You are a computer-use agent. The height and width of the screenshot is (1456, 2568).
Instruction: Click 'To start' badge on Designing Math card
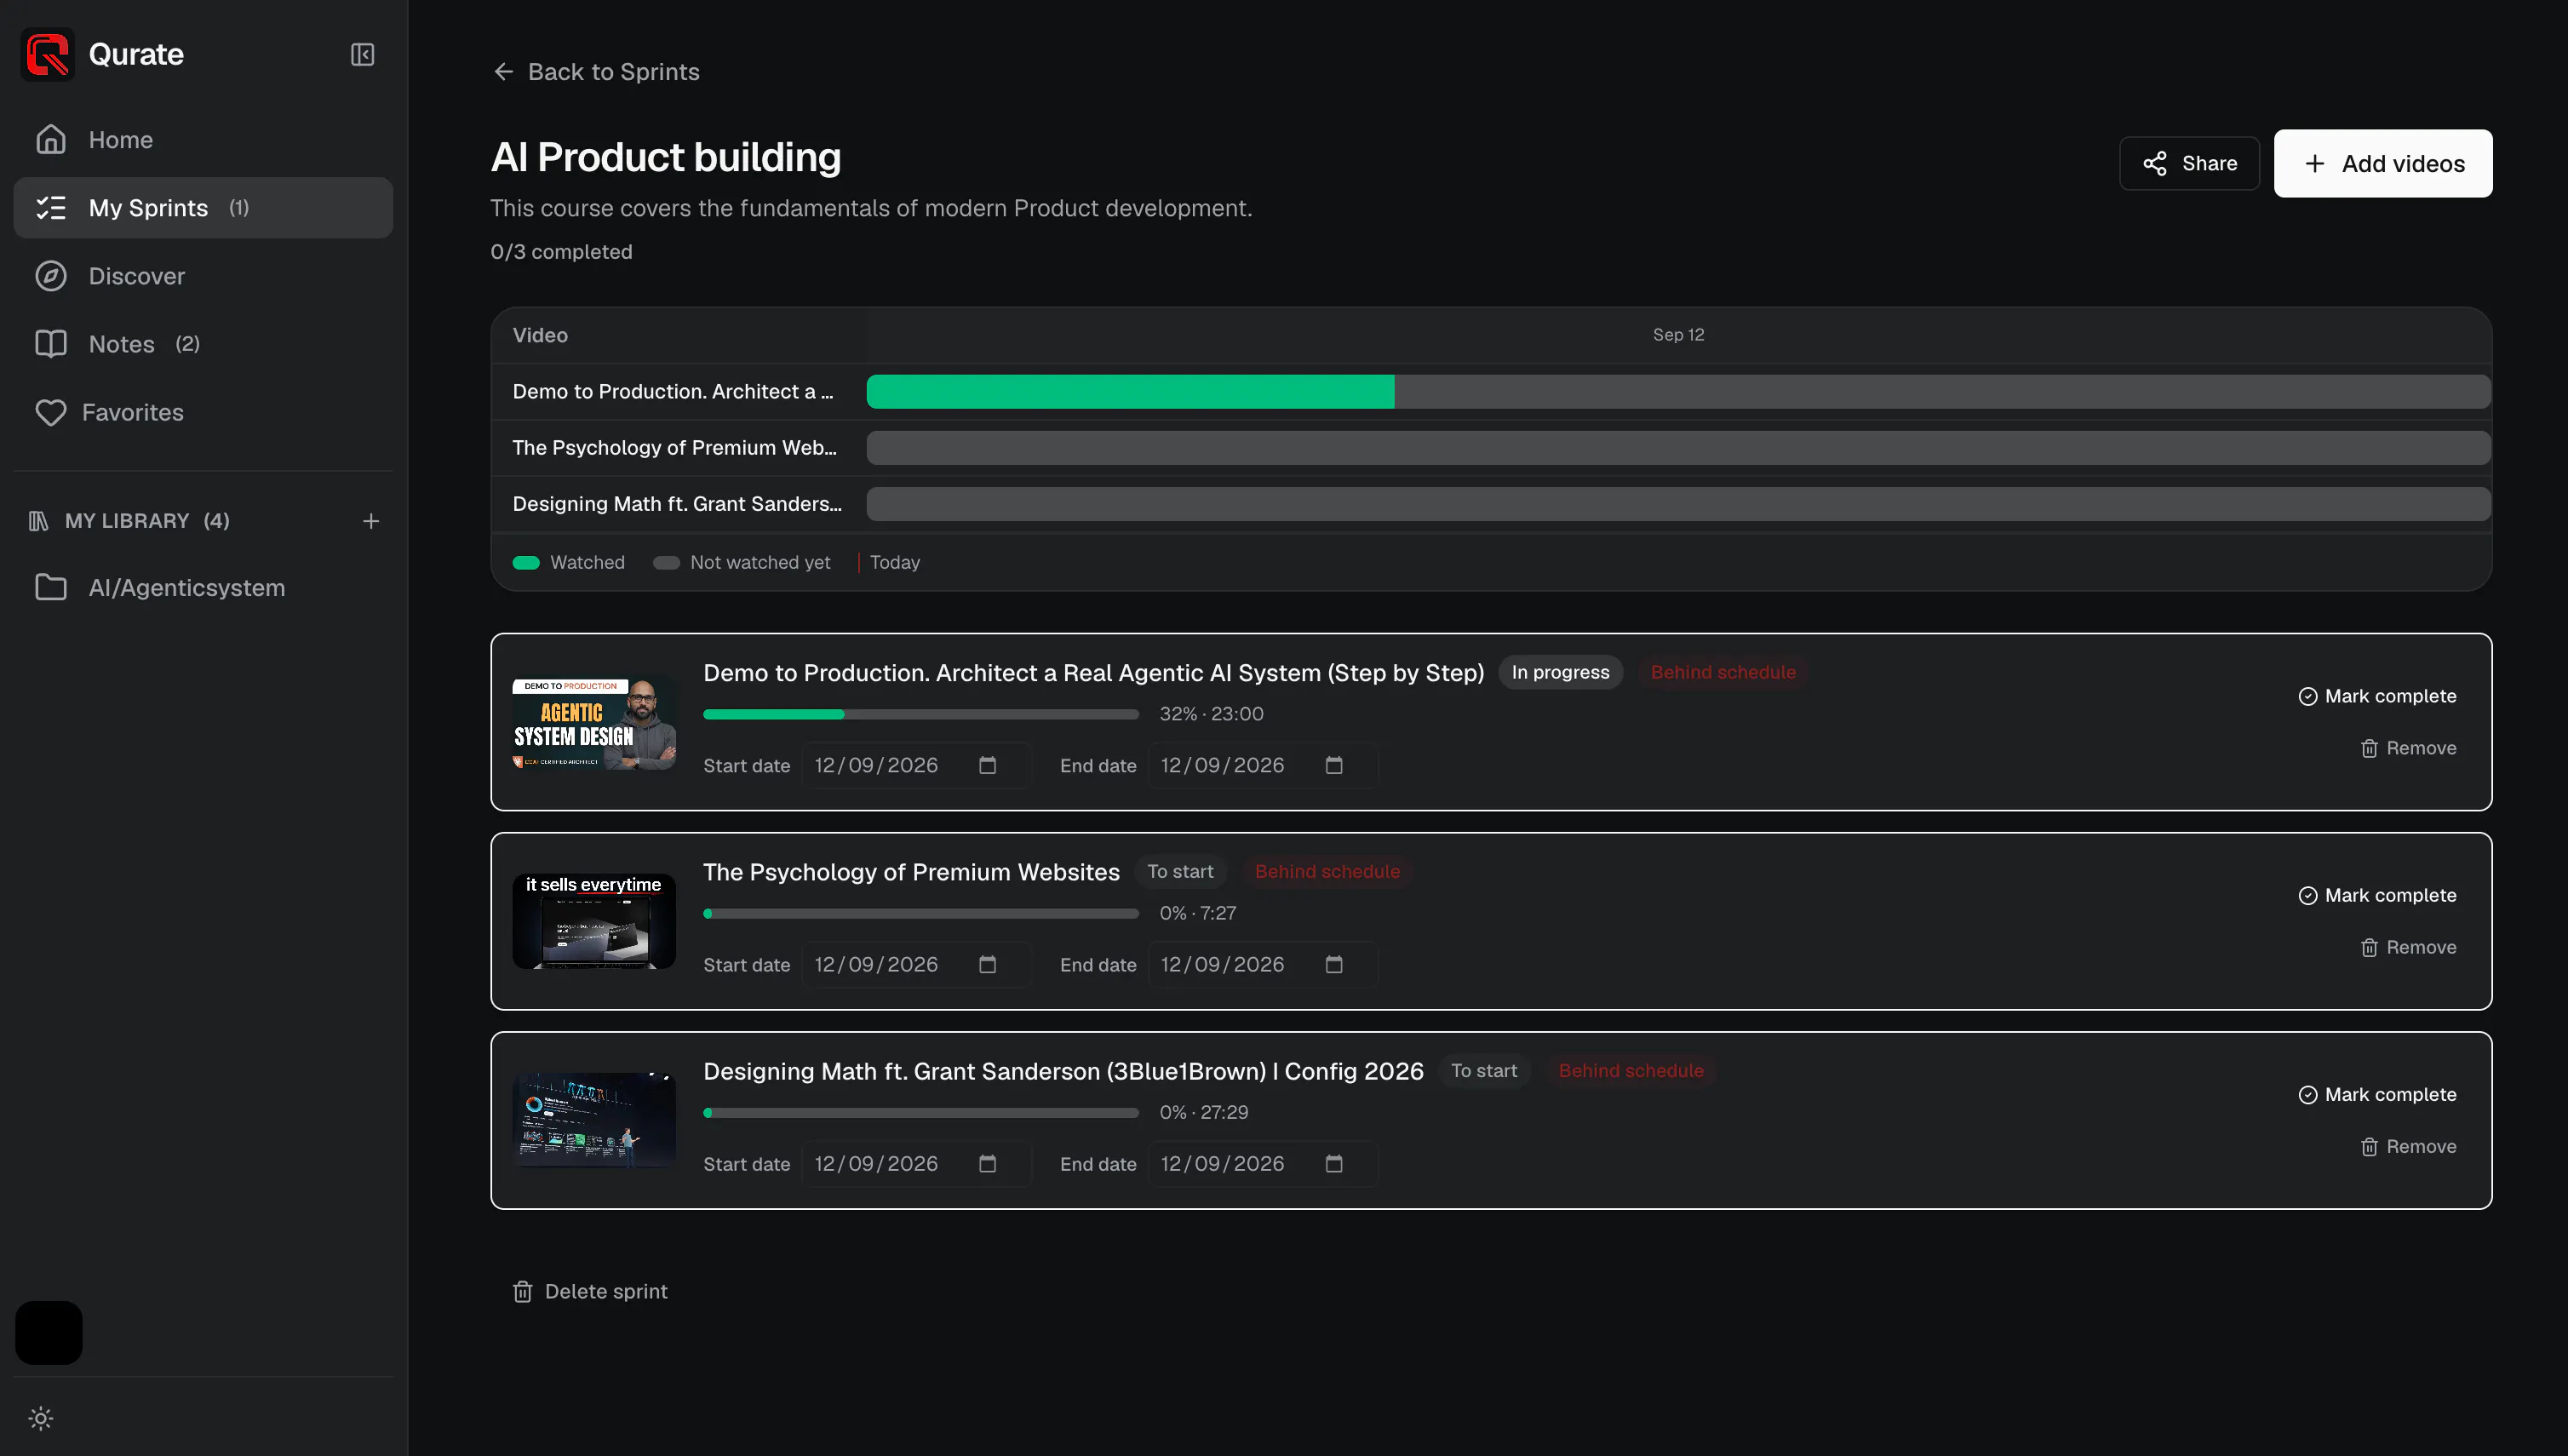[x=1484, y=1070]
